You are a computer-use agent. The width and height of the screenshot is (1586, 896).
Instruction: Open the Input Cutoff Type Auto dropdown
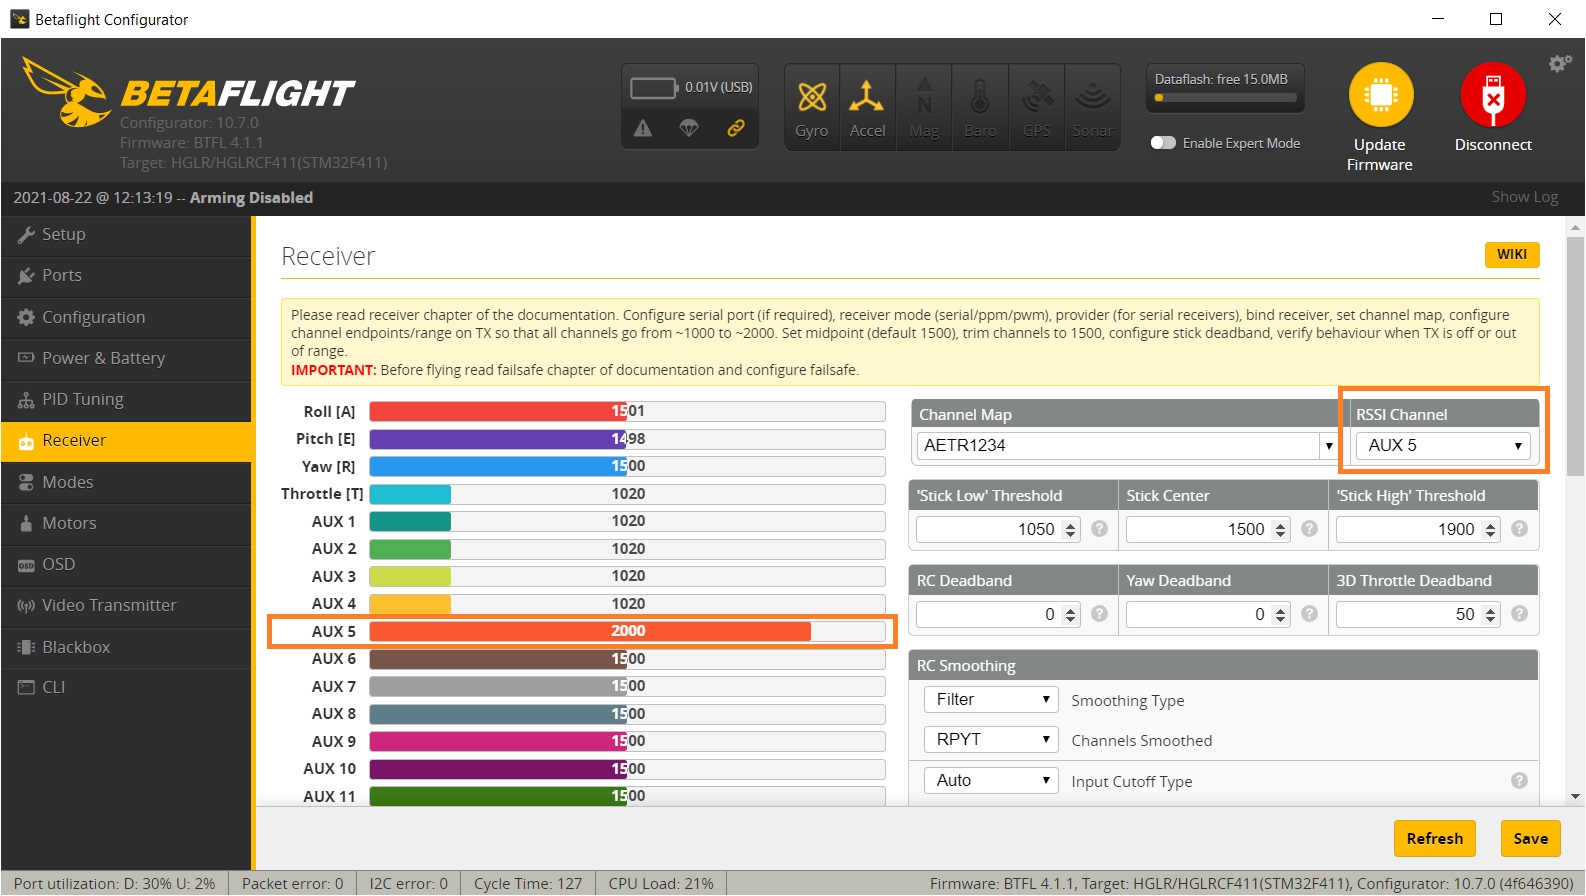(x=991, y=781)
